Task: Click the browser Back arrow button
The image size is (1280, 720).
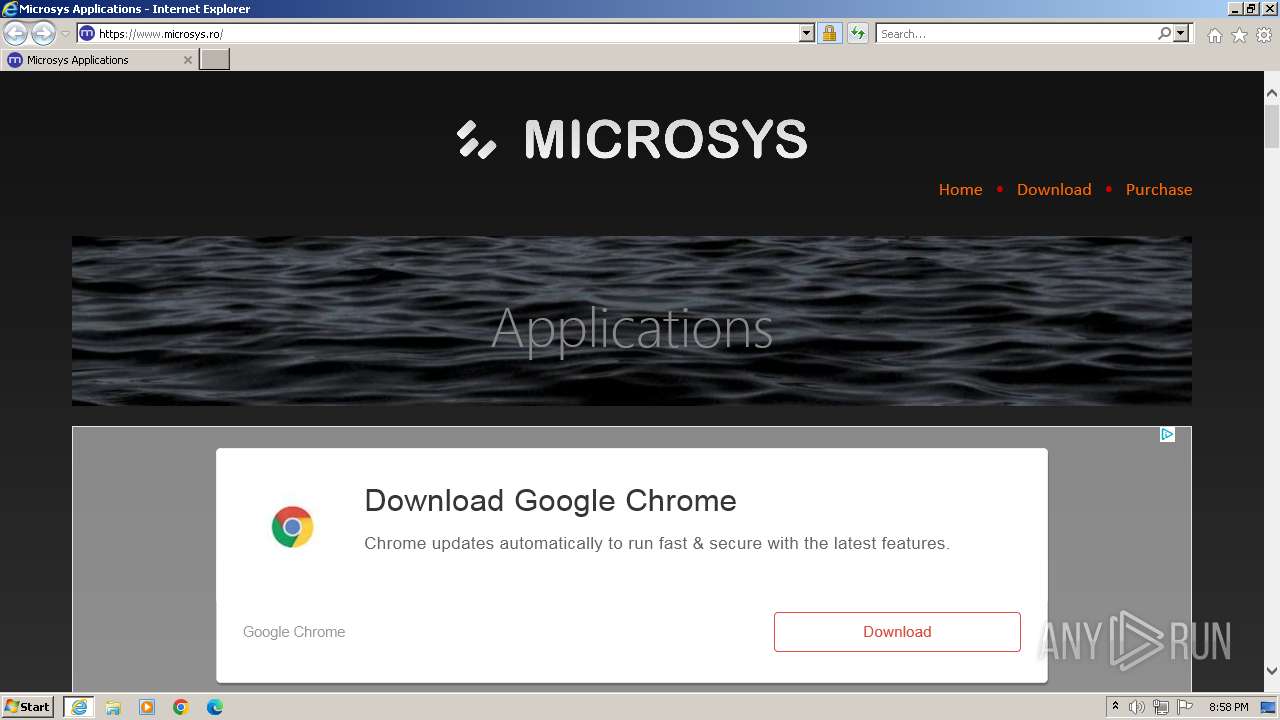Action: pyautogui.click(x=16, y=34)
